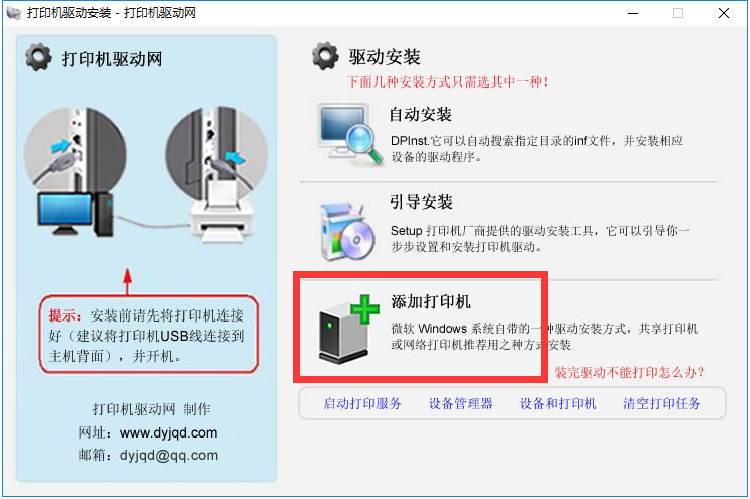The image size is (750, 499).
Task: Click the app icon in title bar
Action: coord(14,13)
